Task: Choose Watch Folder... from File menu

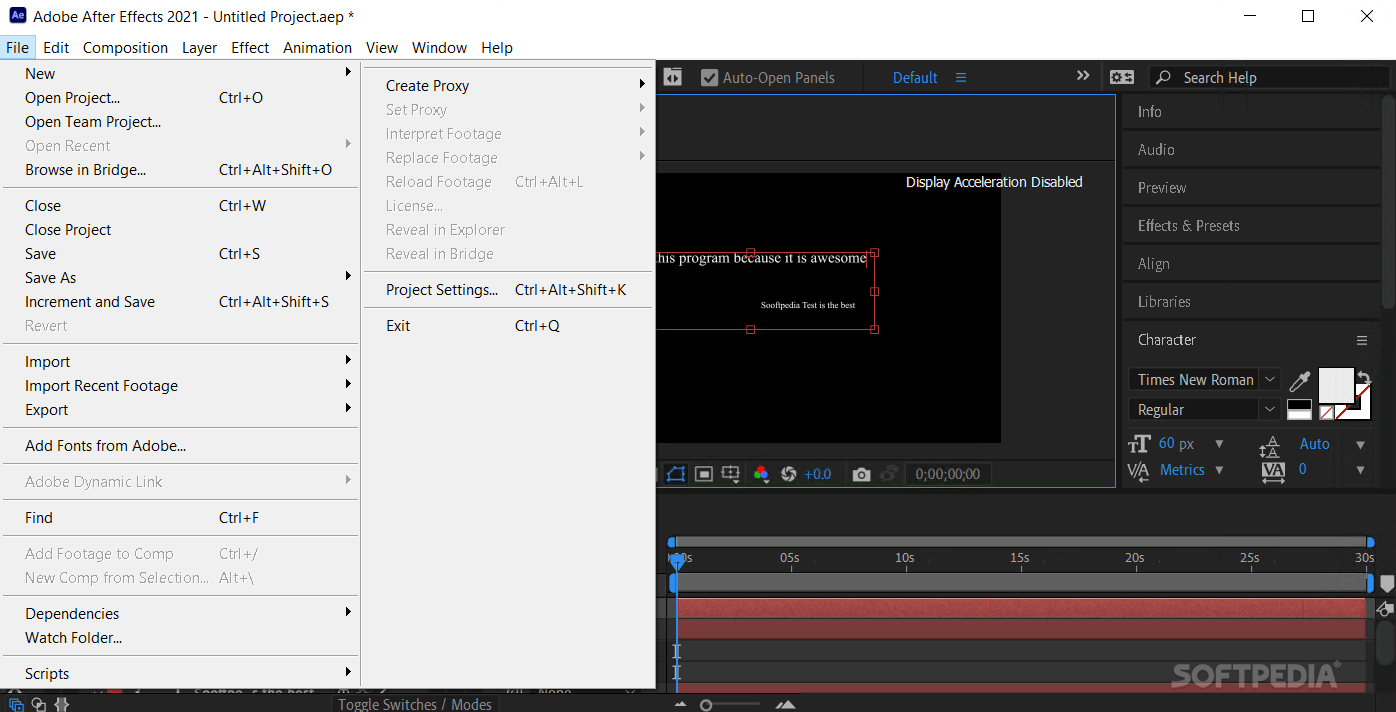Action: [180, 638]
